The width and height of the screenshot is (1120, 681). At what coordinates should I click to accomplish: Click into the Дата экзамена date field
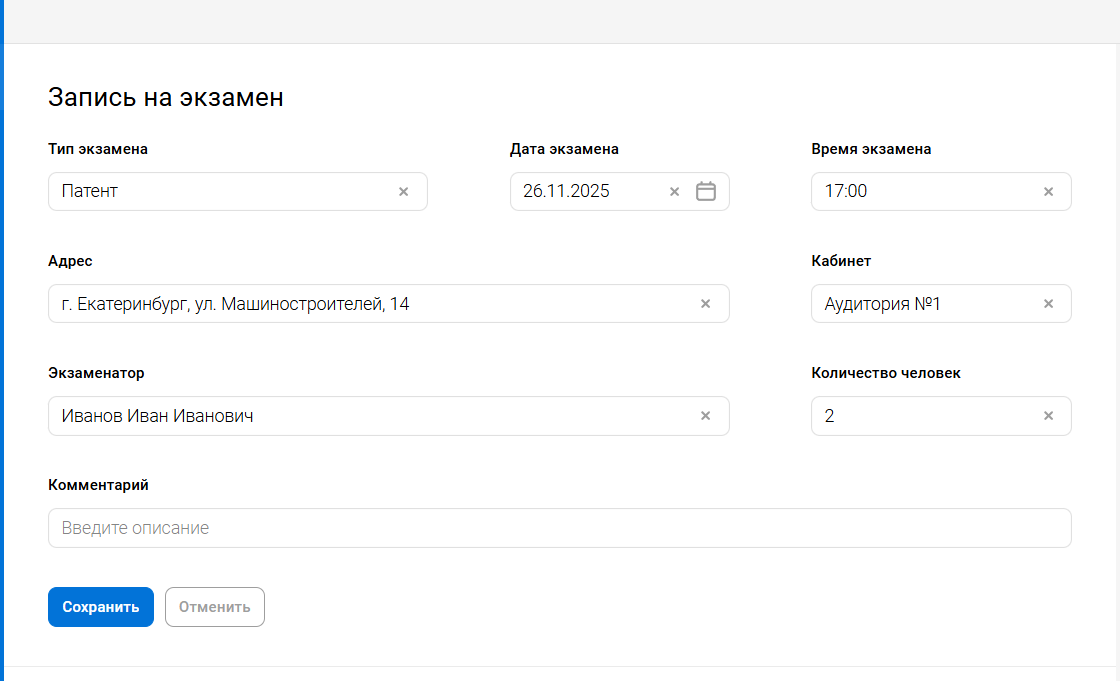tap(585, 192)
